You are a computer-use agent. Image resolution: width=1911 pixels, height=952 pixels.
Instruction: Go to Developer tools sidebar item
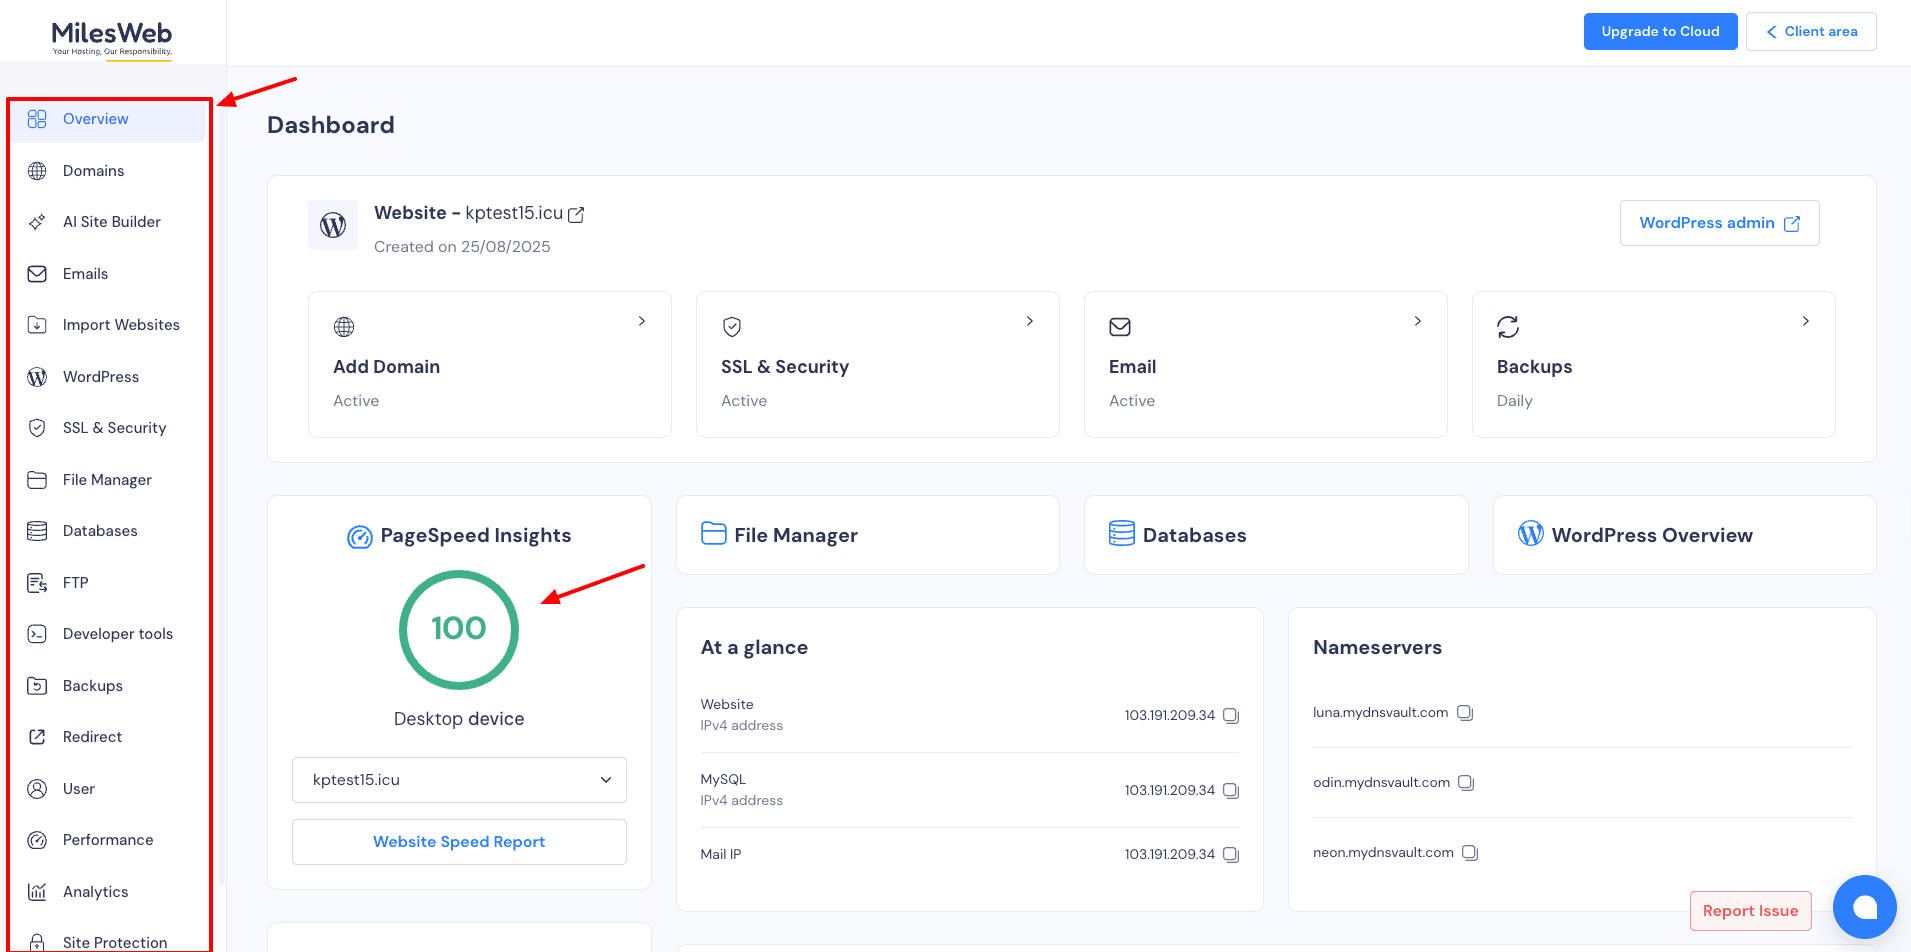coord(117,634)
